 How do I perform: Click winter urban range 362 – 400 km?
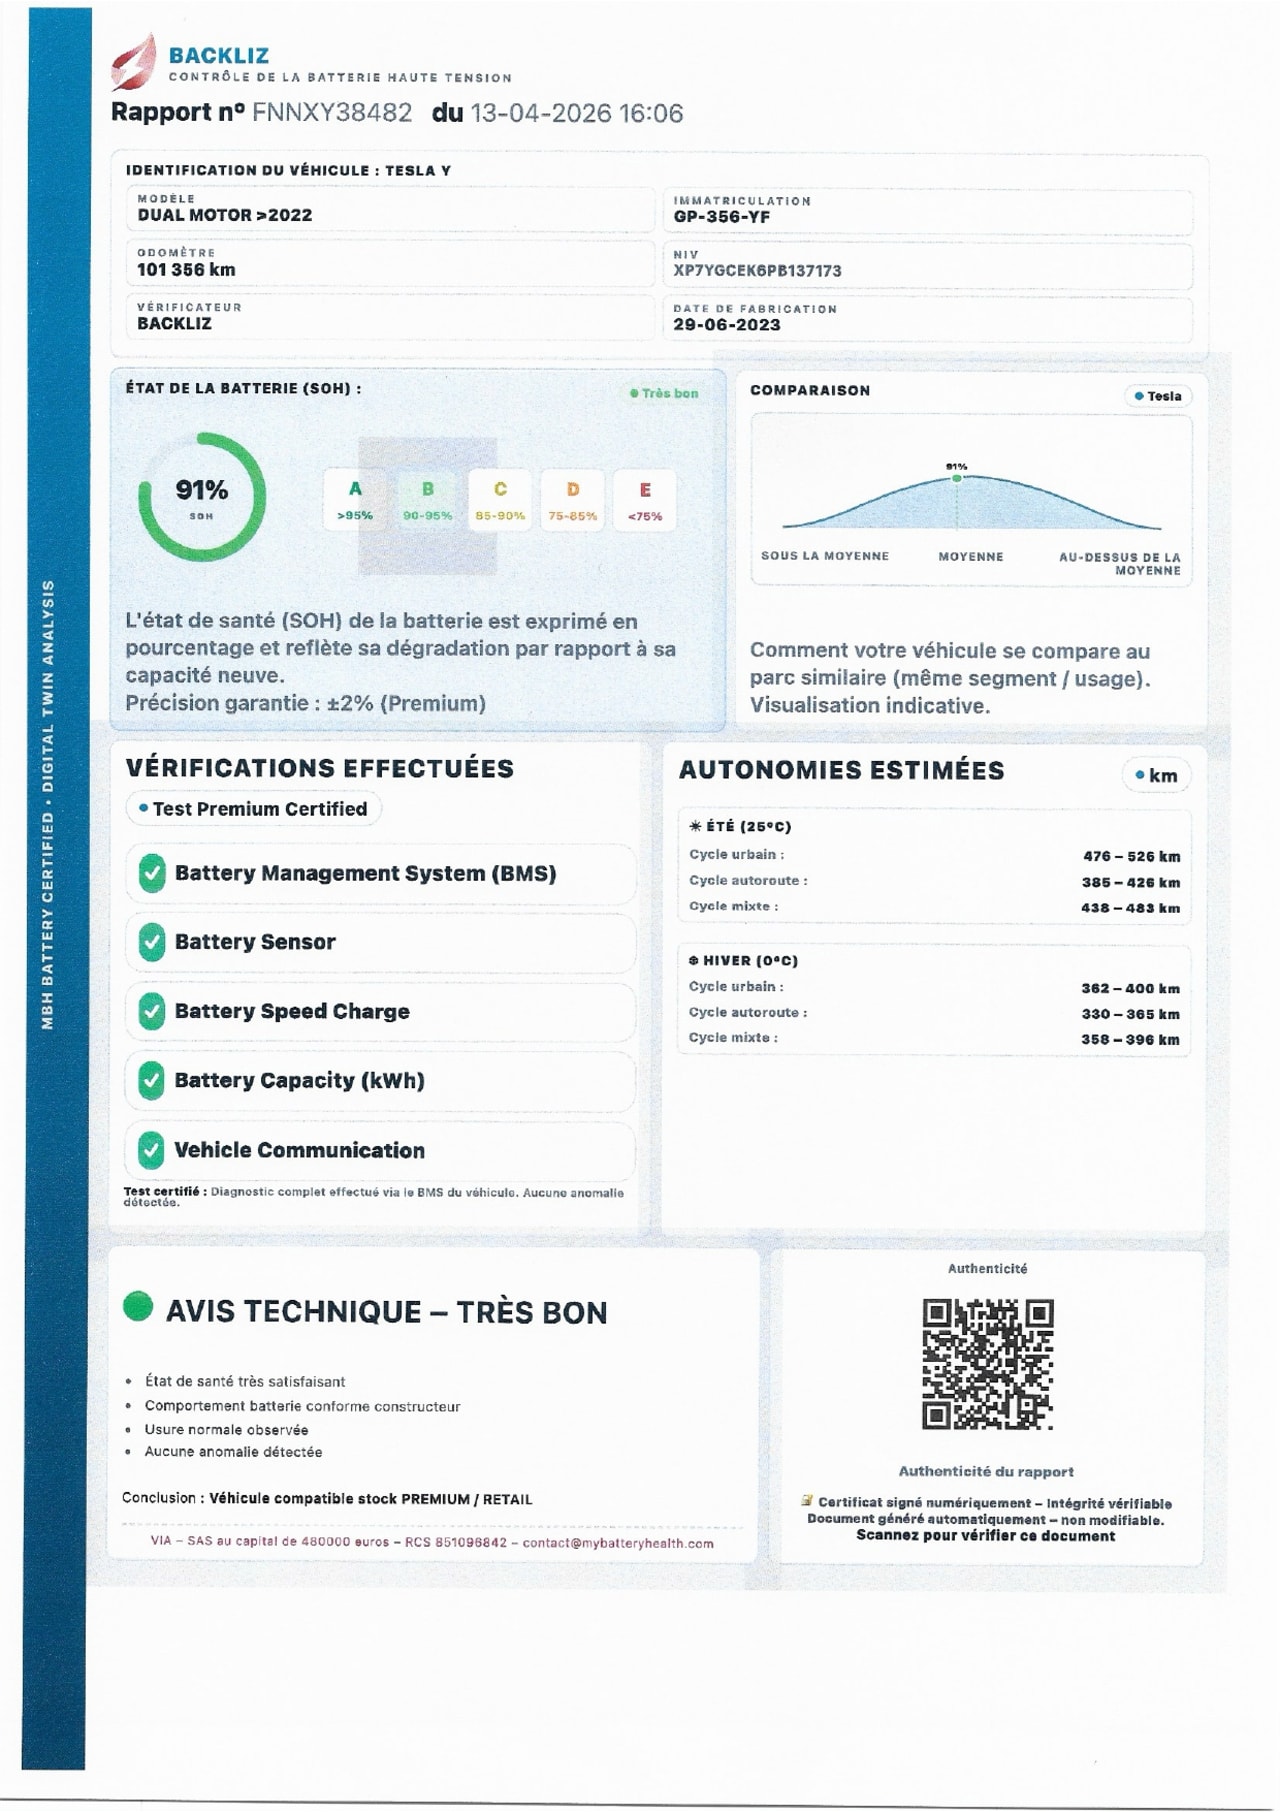(1131, 988)
